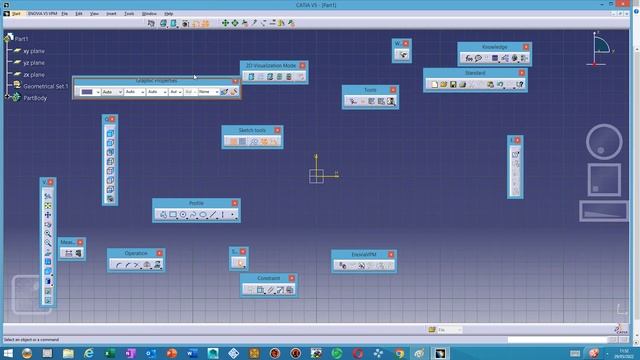Click the Design Table icon in Knowledge
This screenshot has height=360, width=640.
click(495, 58)
